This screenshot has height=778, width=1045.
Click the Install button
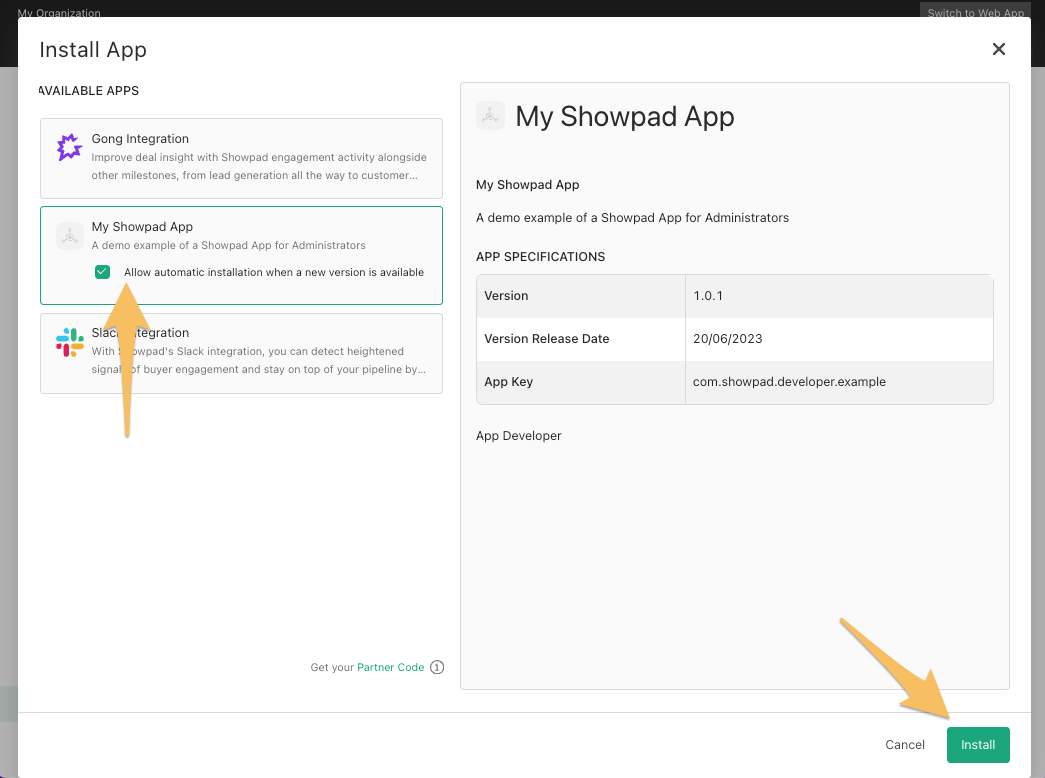[978, 745]
